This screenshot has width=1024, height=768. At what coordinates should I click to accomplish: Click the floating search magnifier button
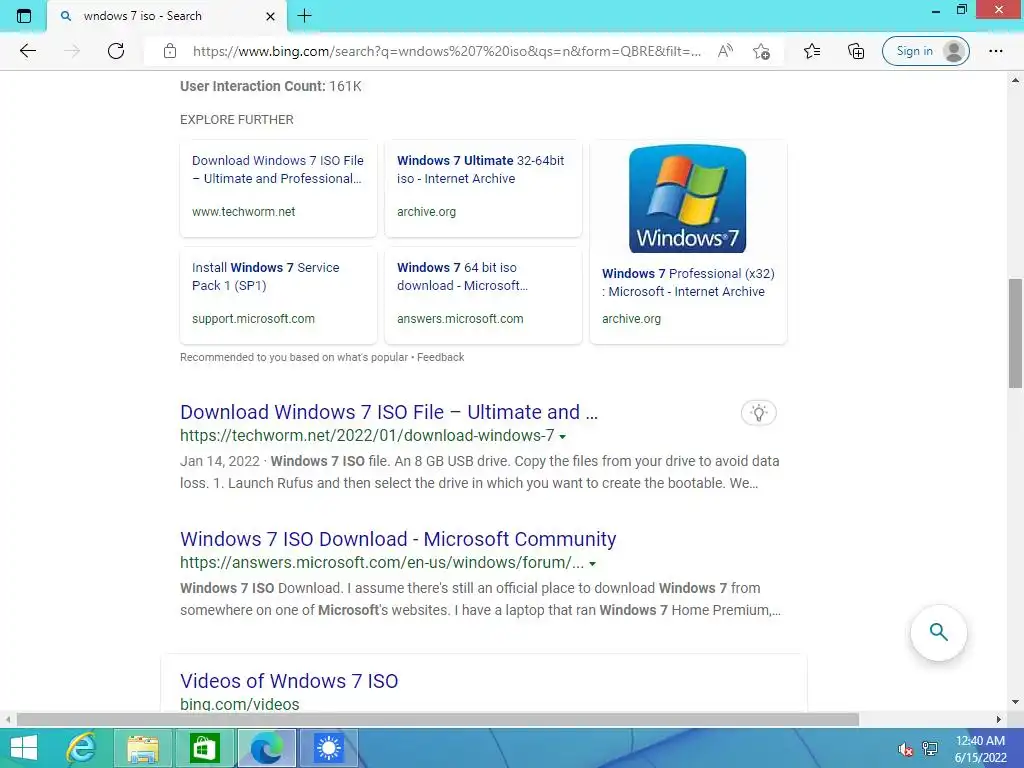(x=938, y=632)
